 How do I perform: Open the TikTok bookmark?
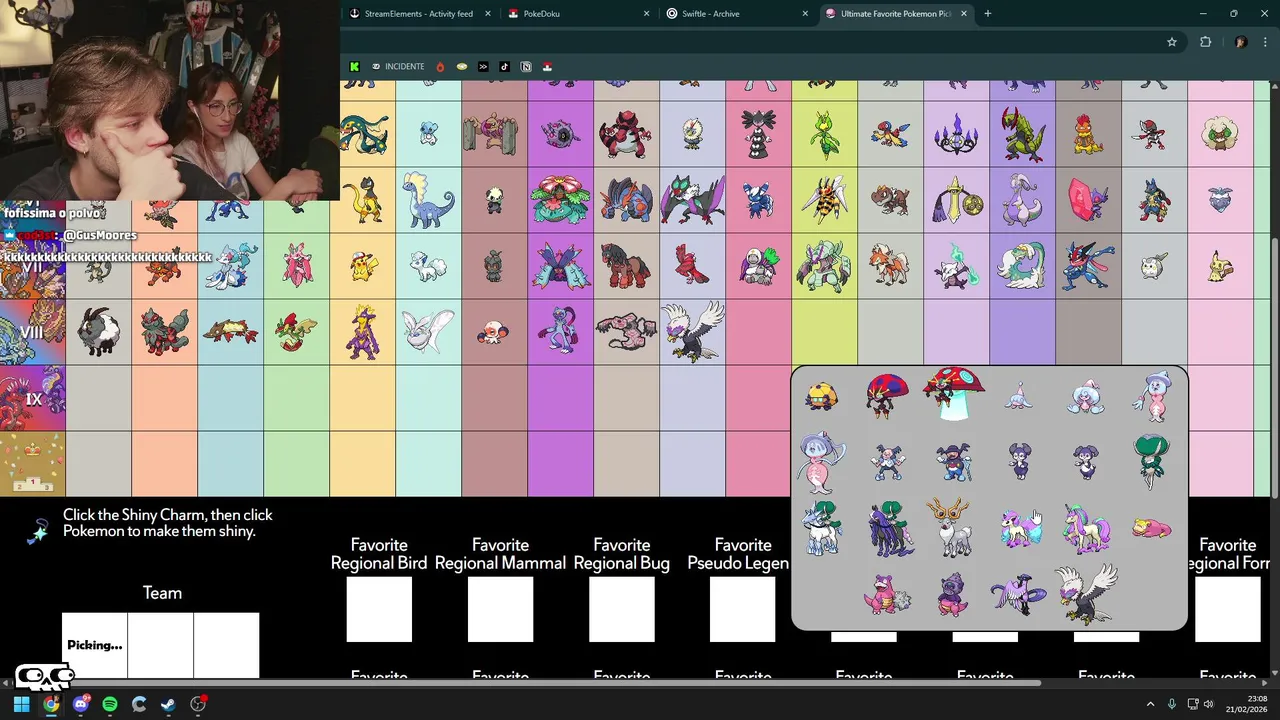point(504,67)
